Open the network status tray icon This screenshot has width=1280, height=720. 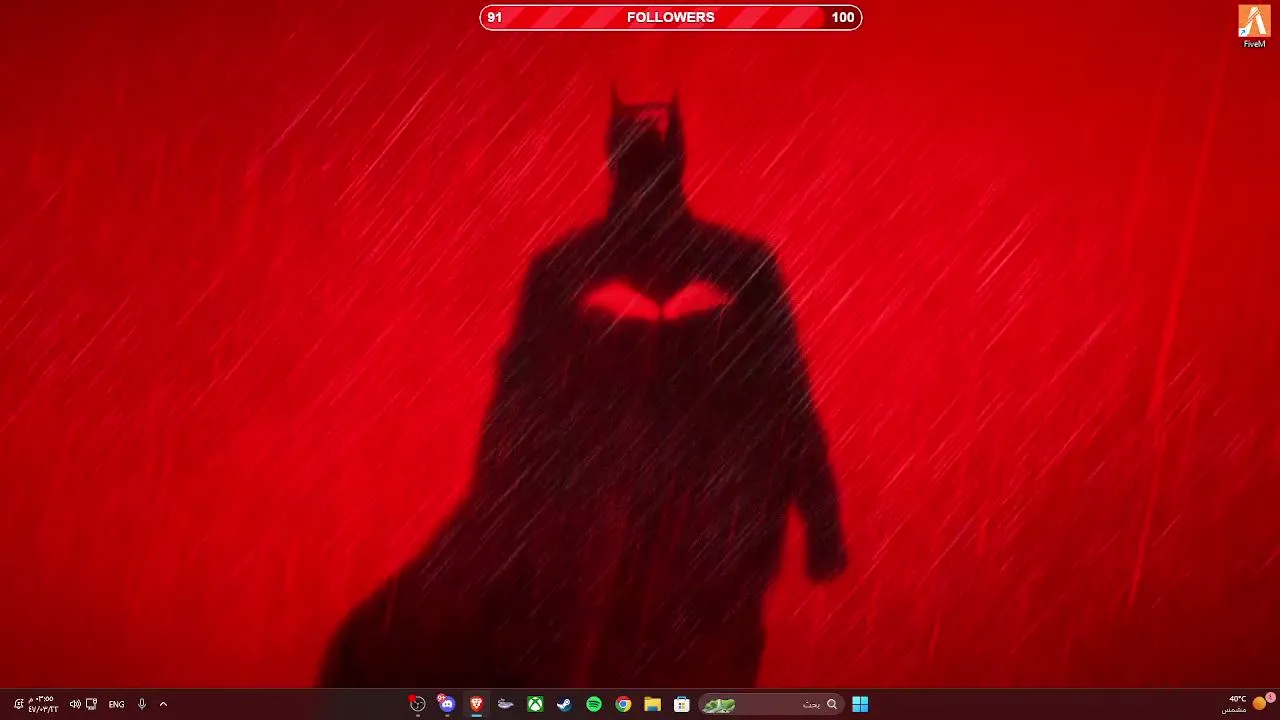coord(92,704)
